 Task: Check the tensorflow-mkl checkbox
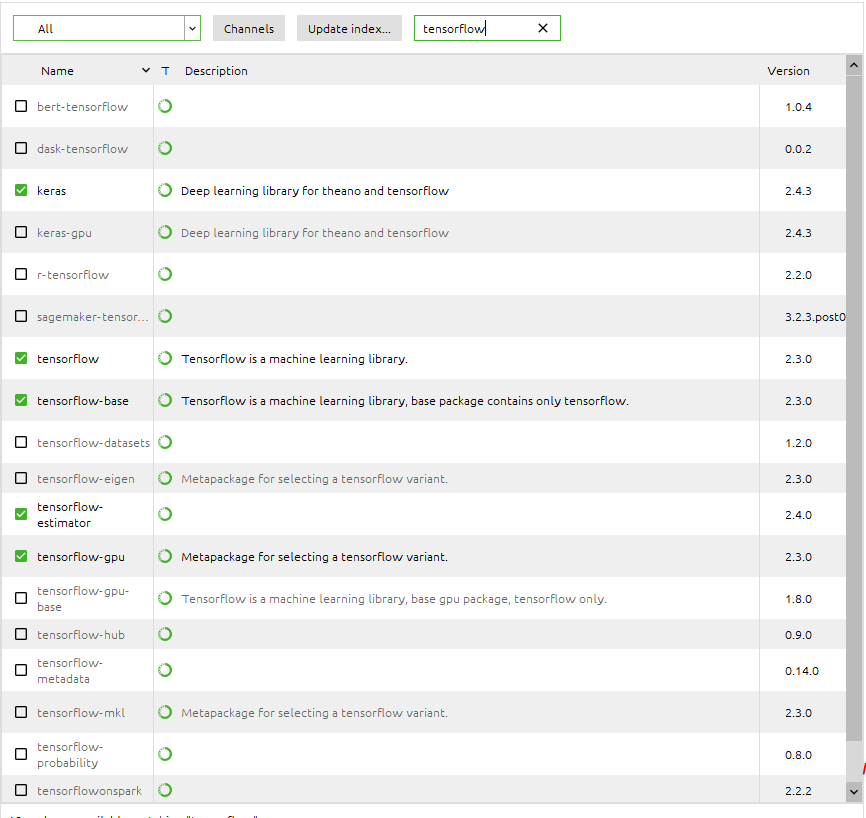click(21, 712)
